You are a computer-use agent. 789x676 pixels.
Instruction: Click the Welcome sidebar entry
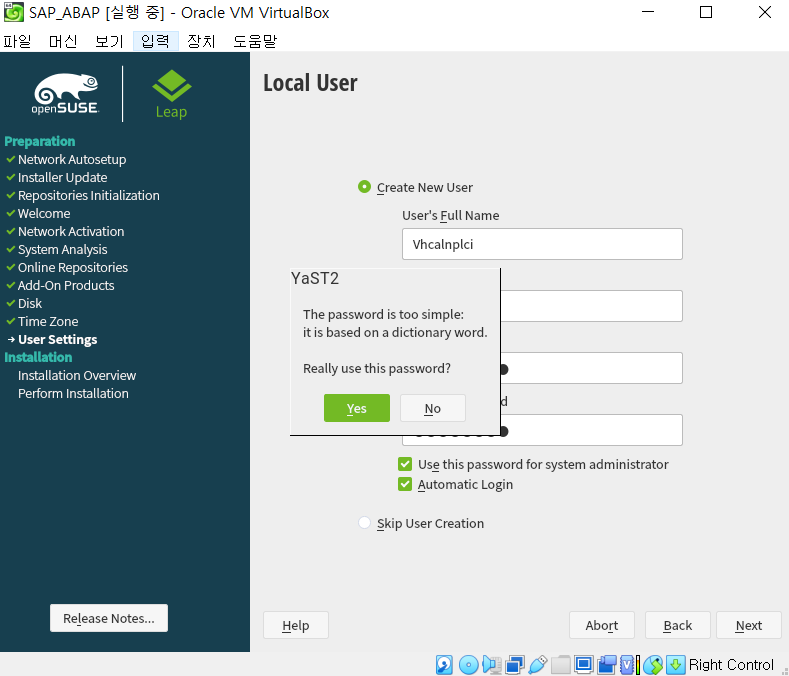44,213
